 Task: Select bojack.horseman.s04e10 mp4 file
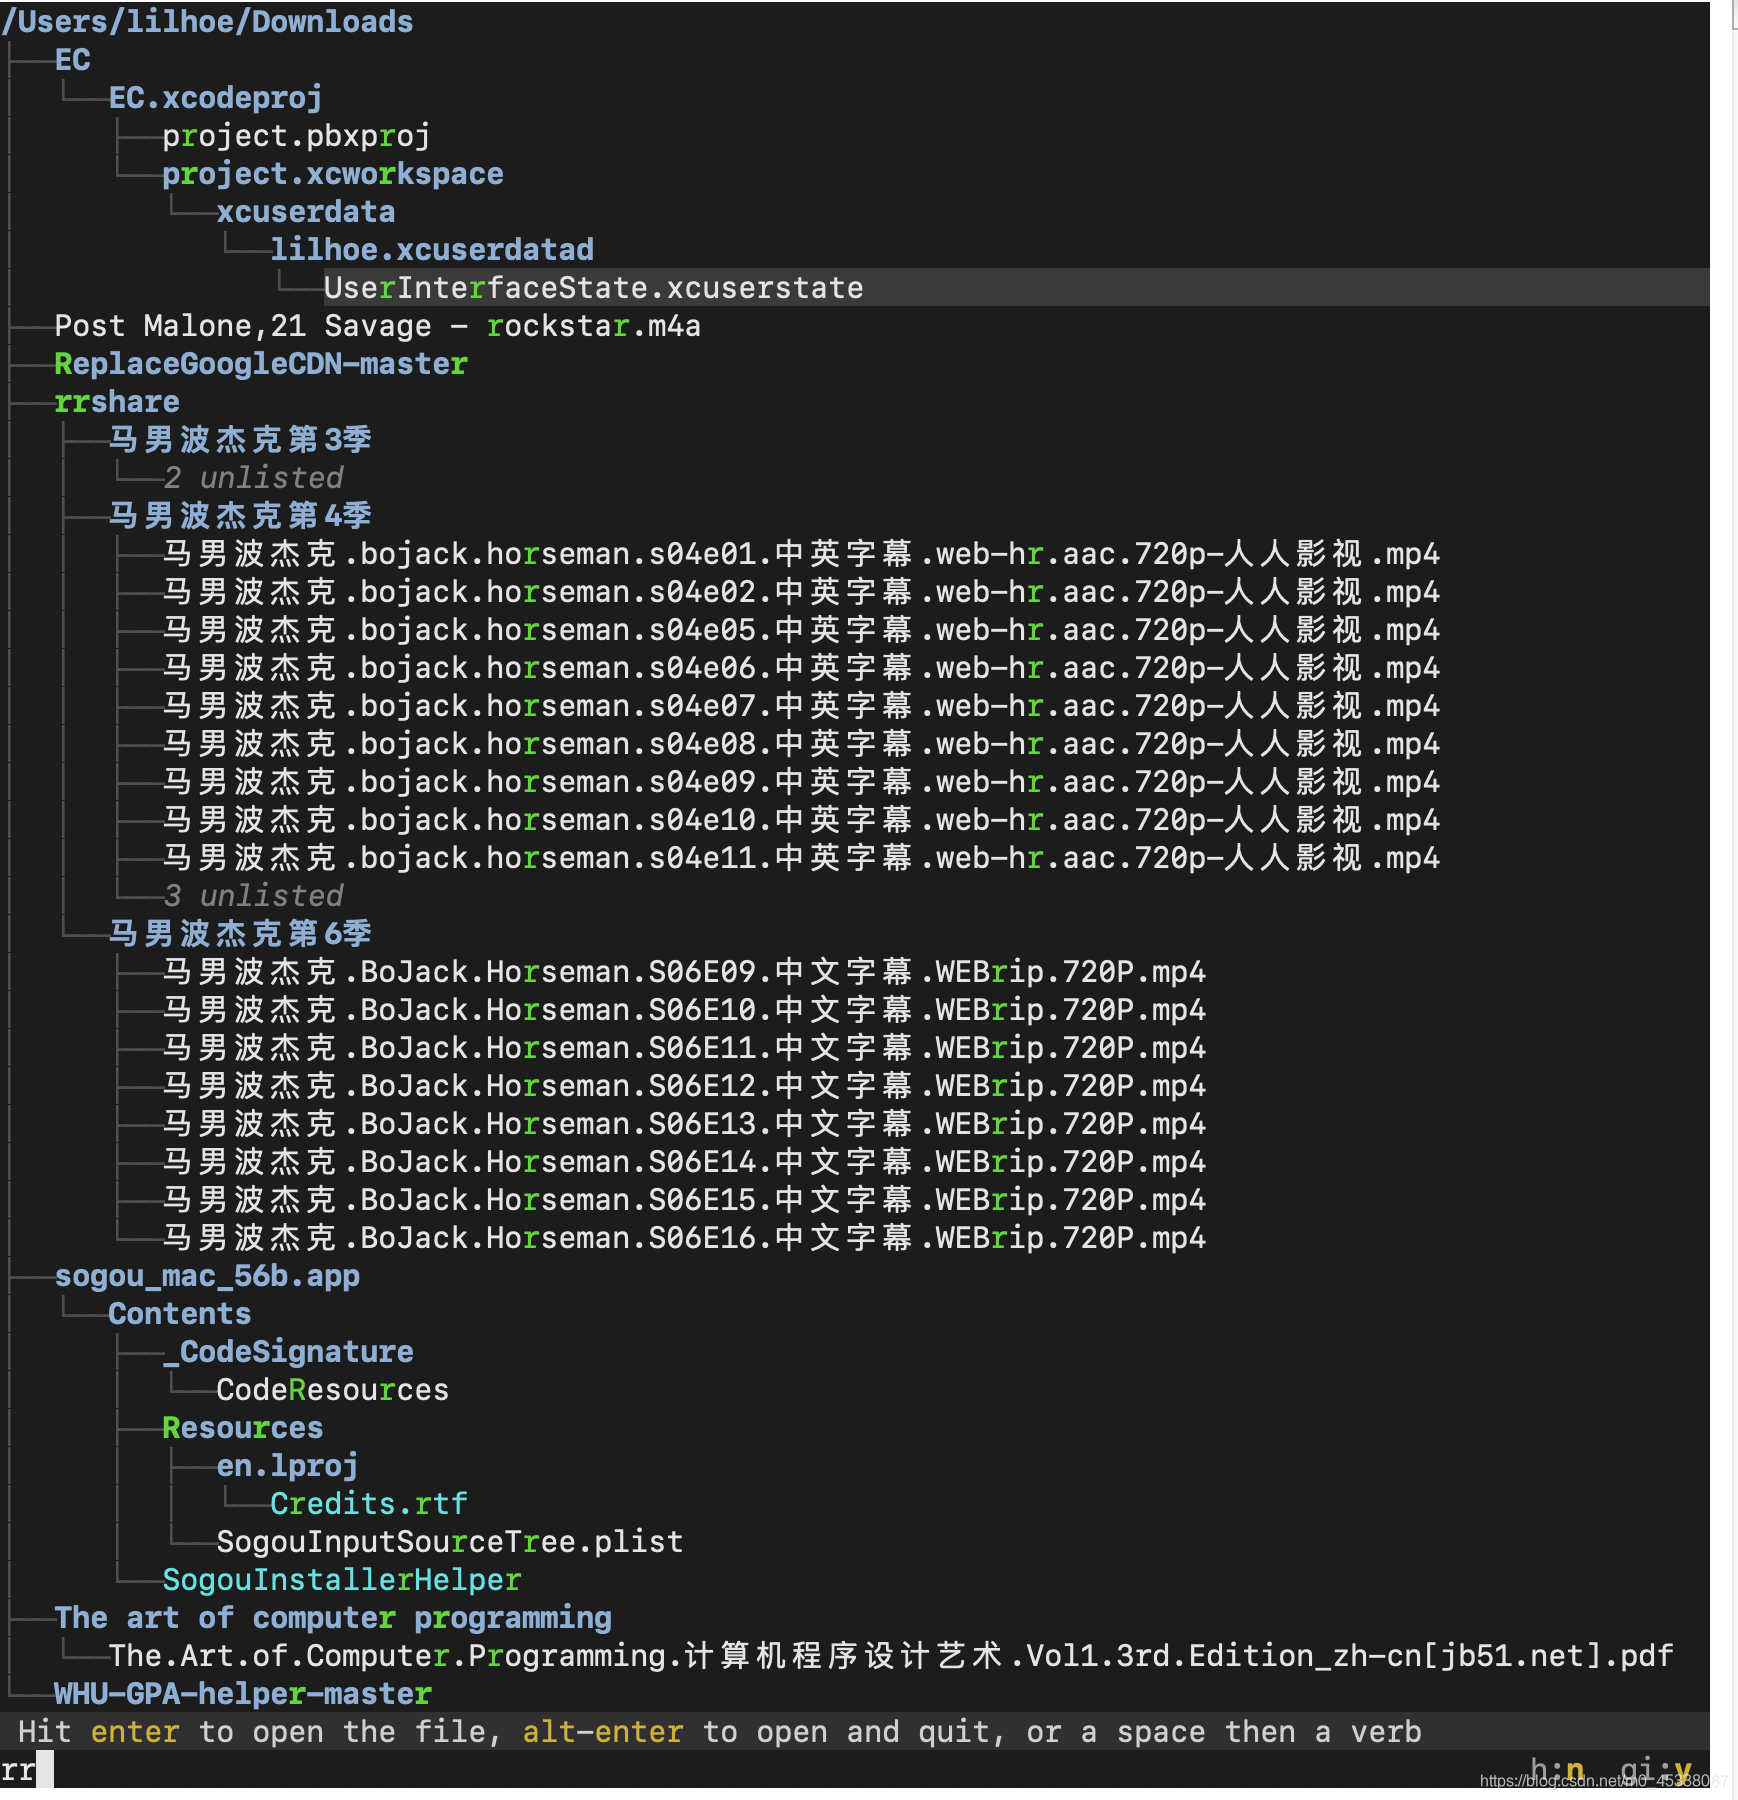(x=800, y=820)
